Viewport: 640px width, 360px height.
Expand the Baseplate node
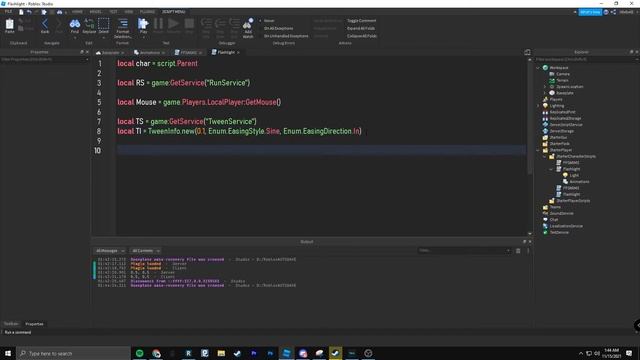pos(545,93)
